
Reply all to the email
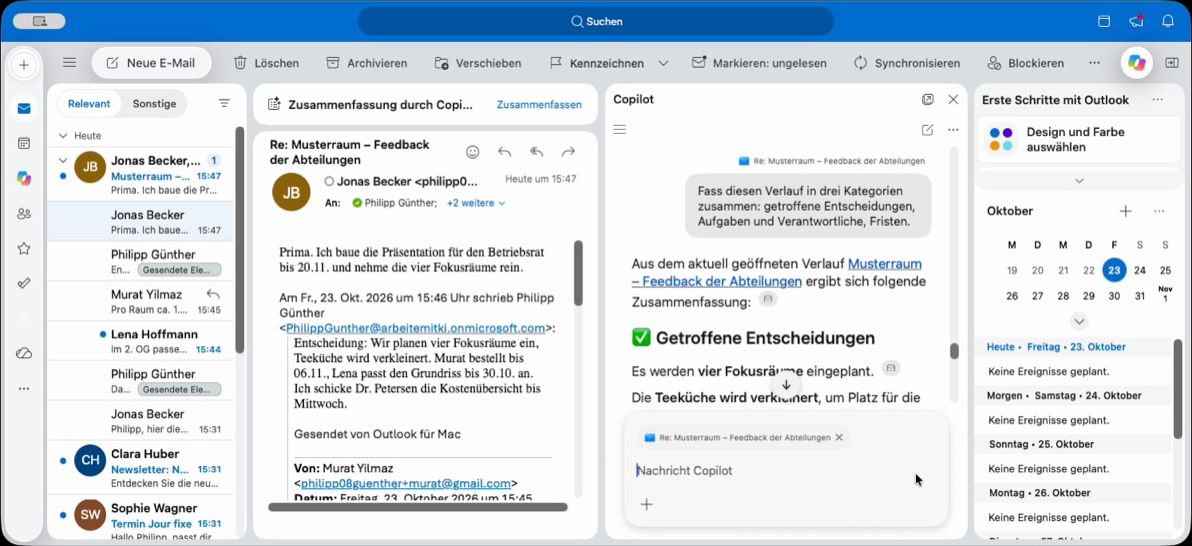pos(537,152)
